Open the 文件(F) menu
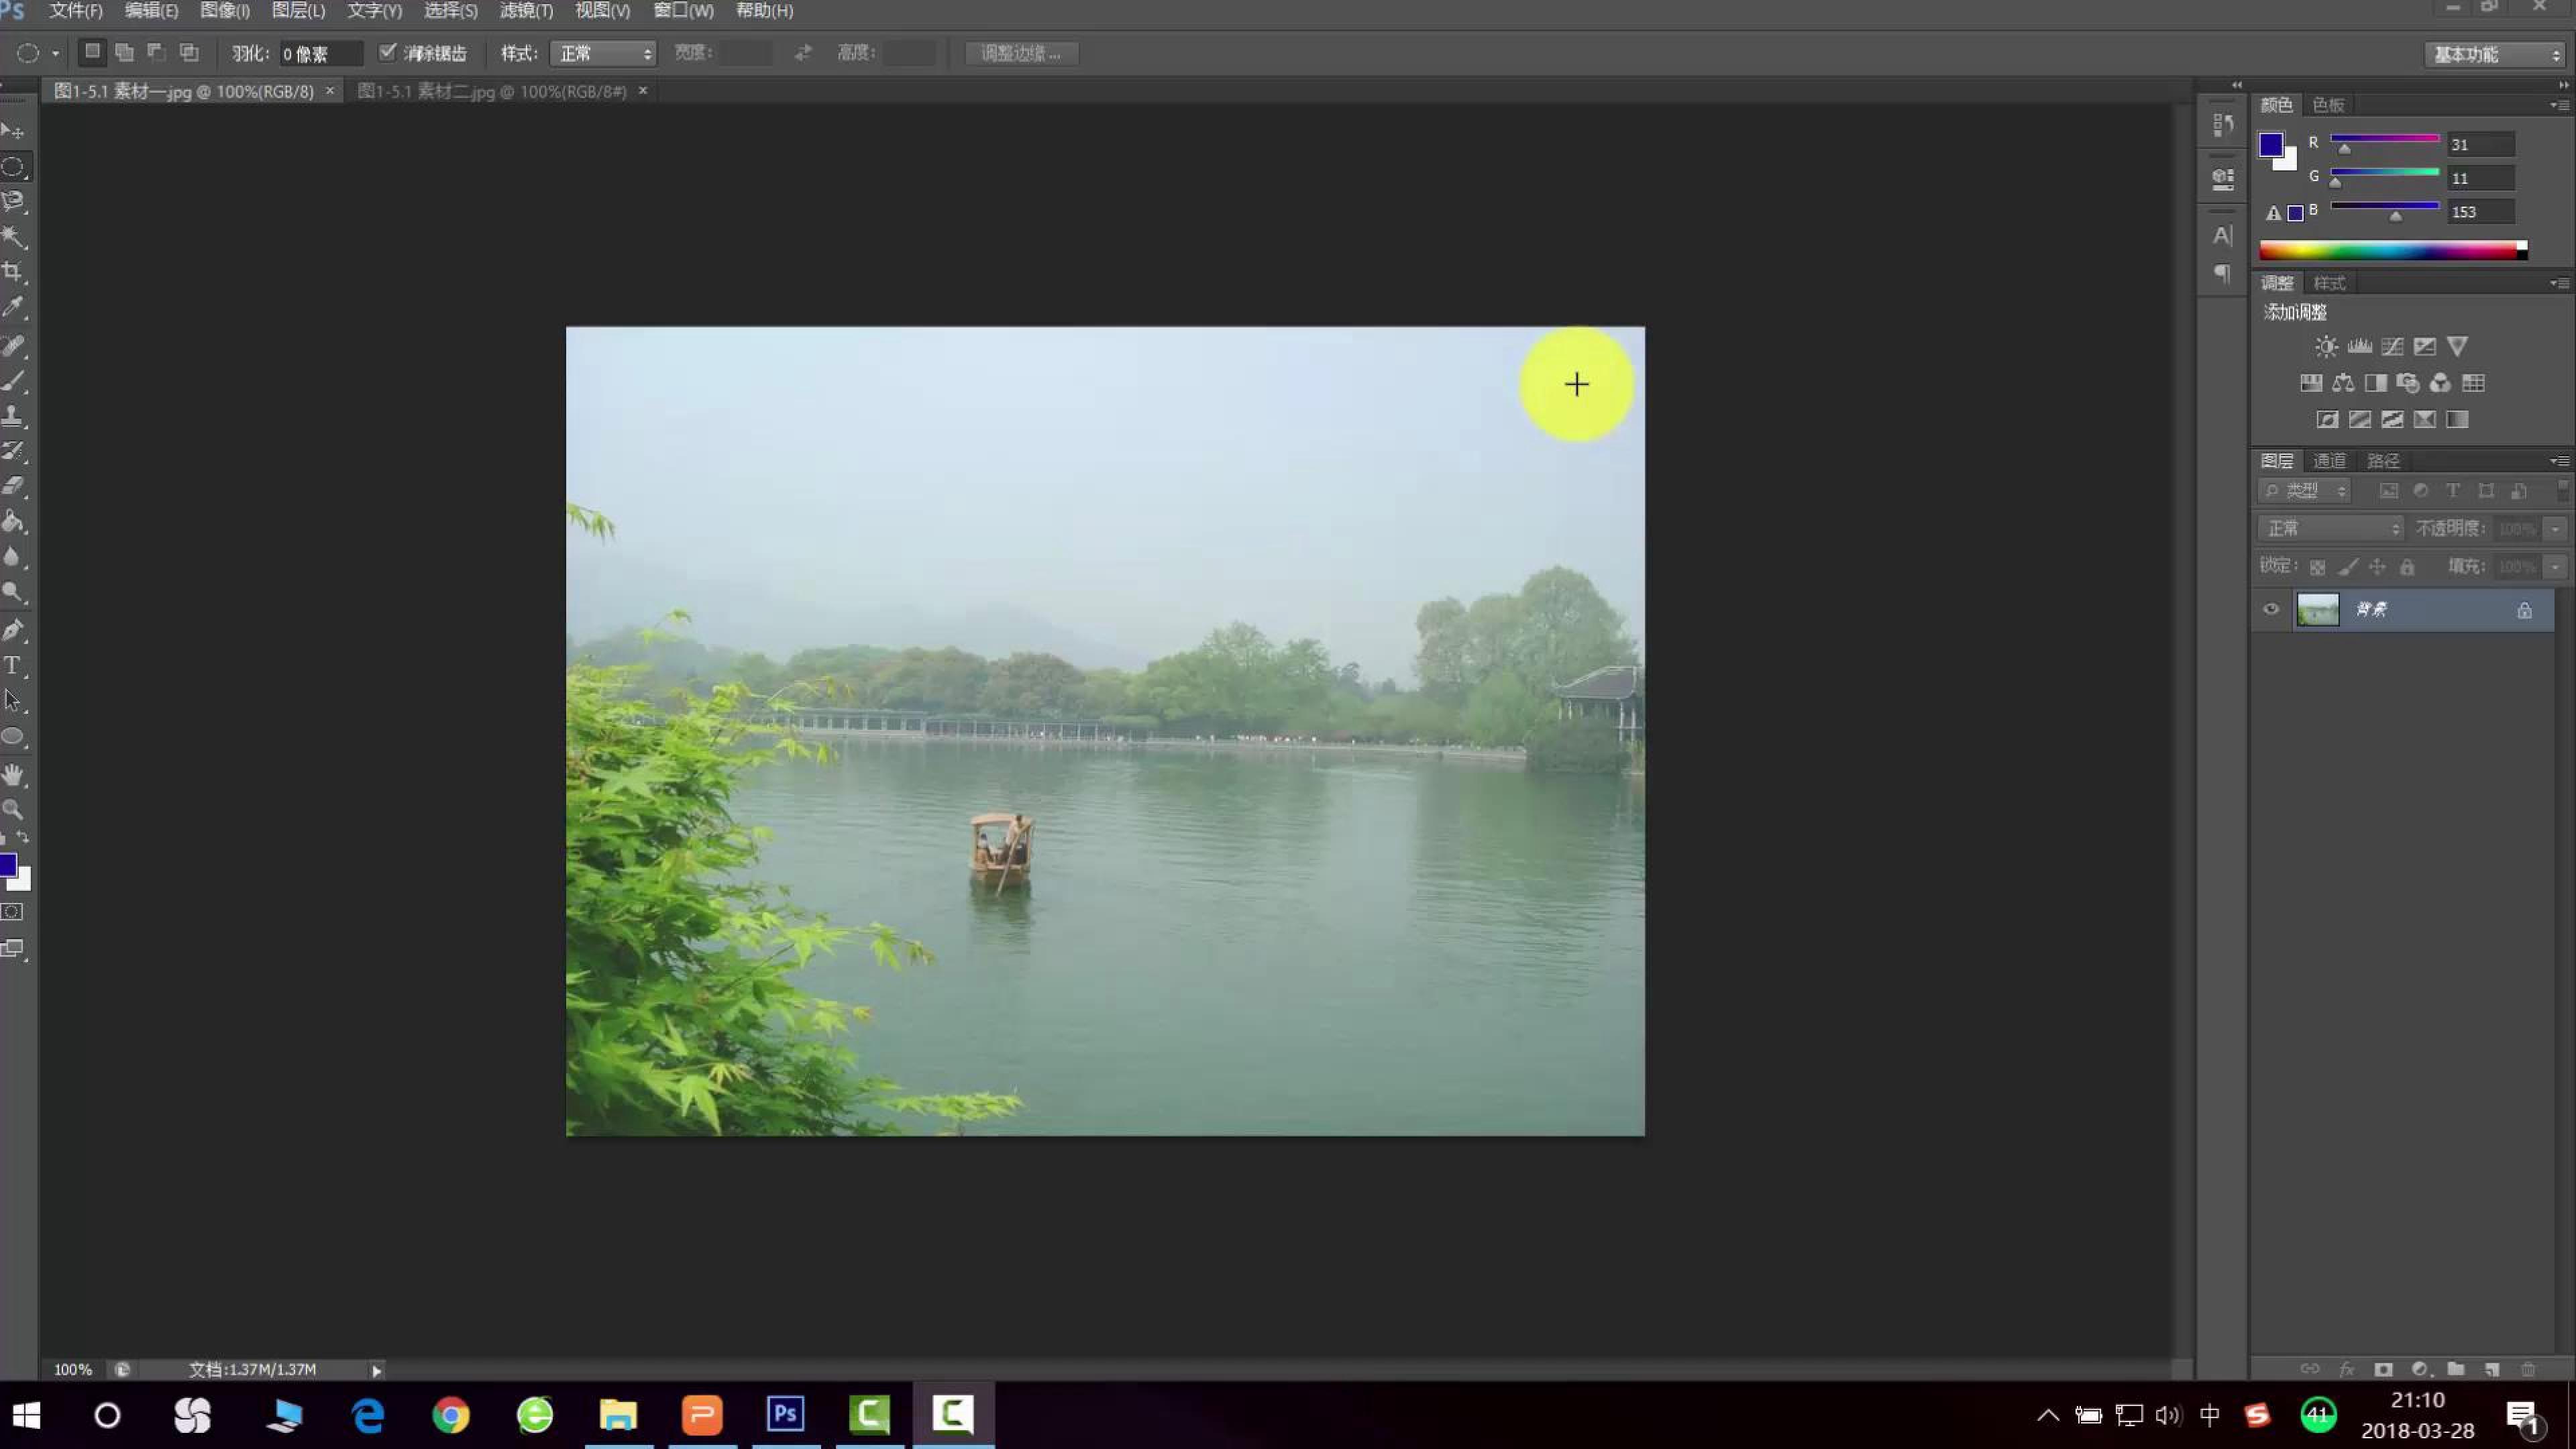The height and width of the screenshot is (1449, 2576). coord(76,11)
